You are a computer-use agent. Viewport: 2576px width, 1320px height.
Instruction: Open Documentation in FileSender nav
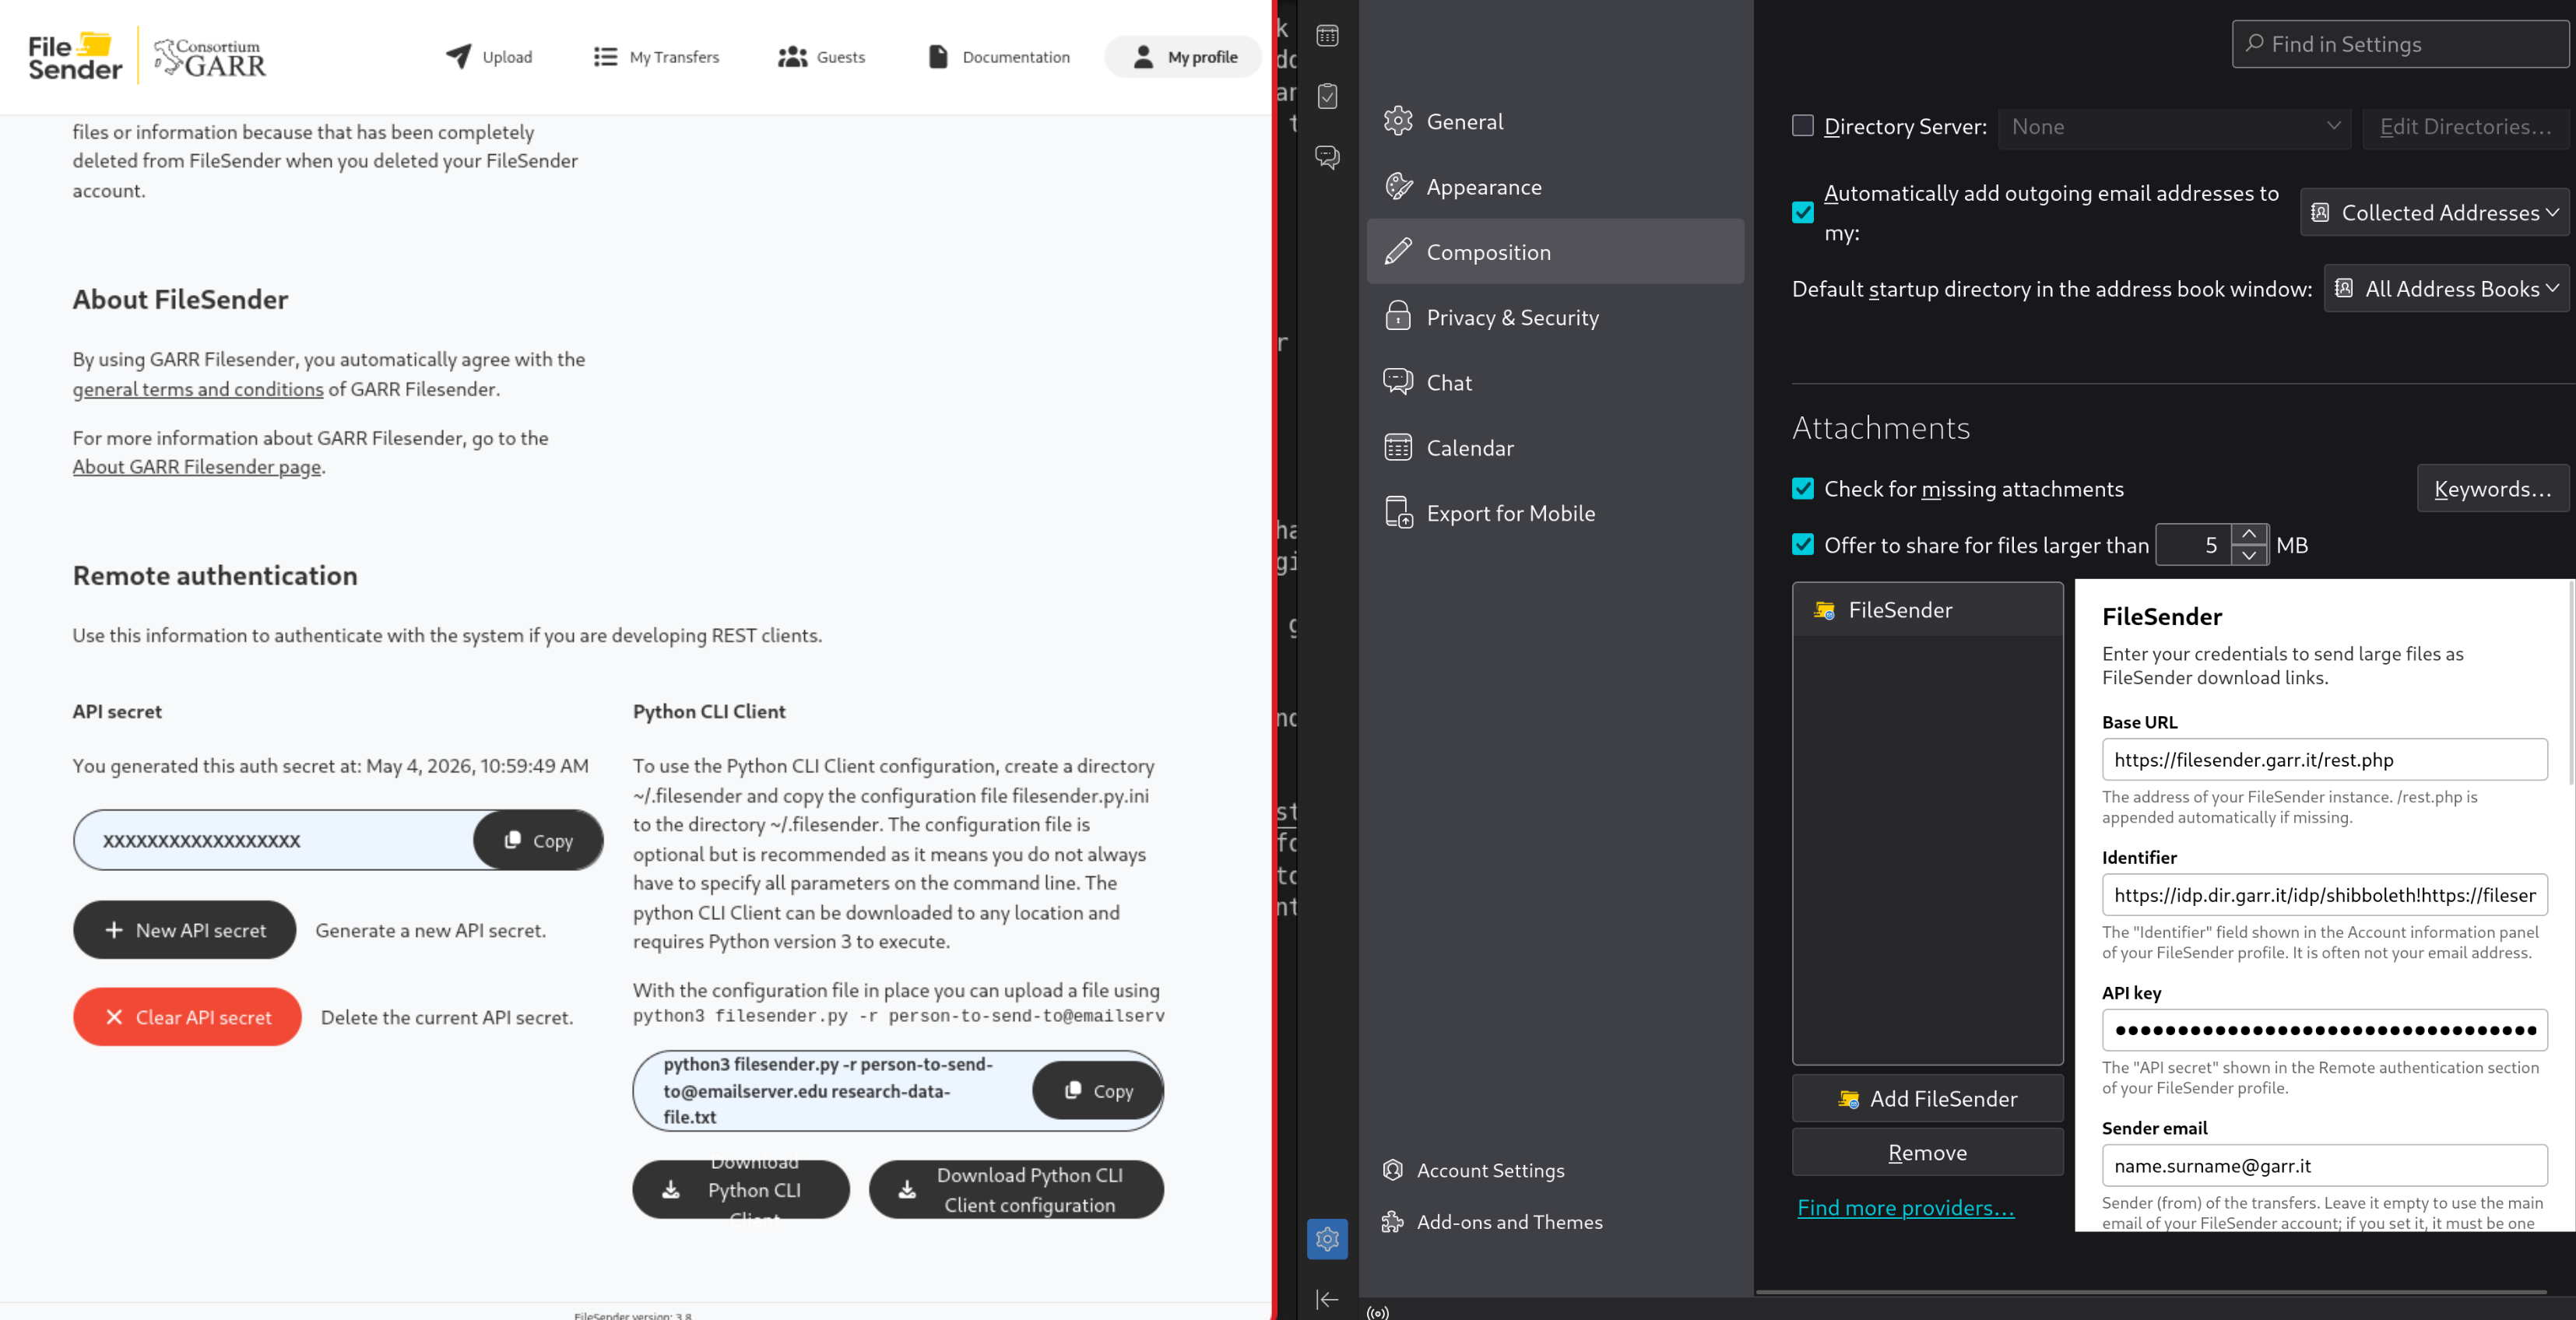[x=999, y=57]
